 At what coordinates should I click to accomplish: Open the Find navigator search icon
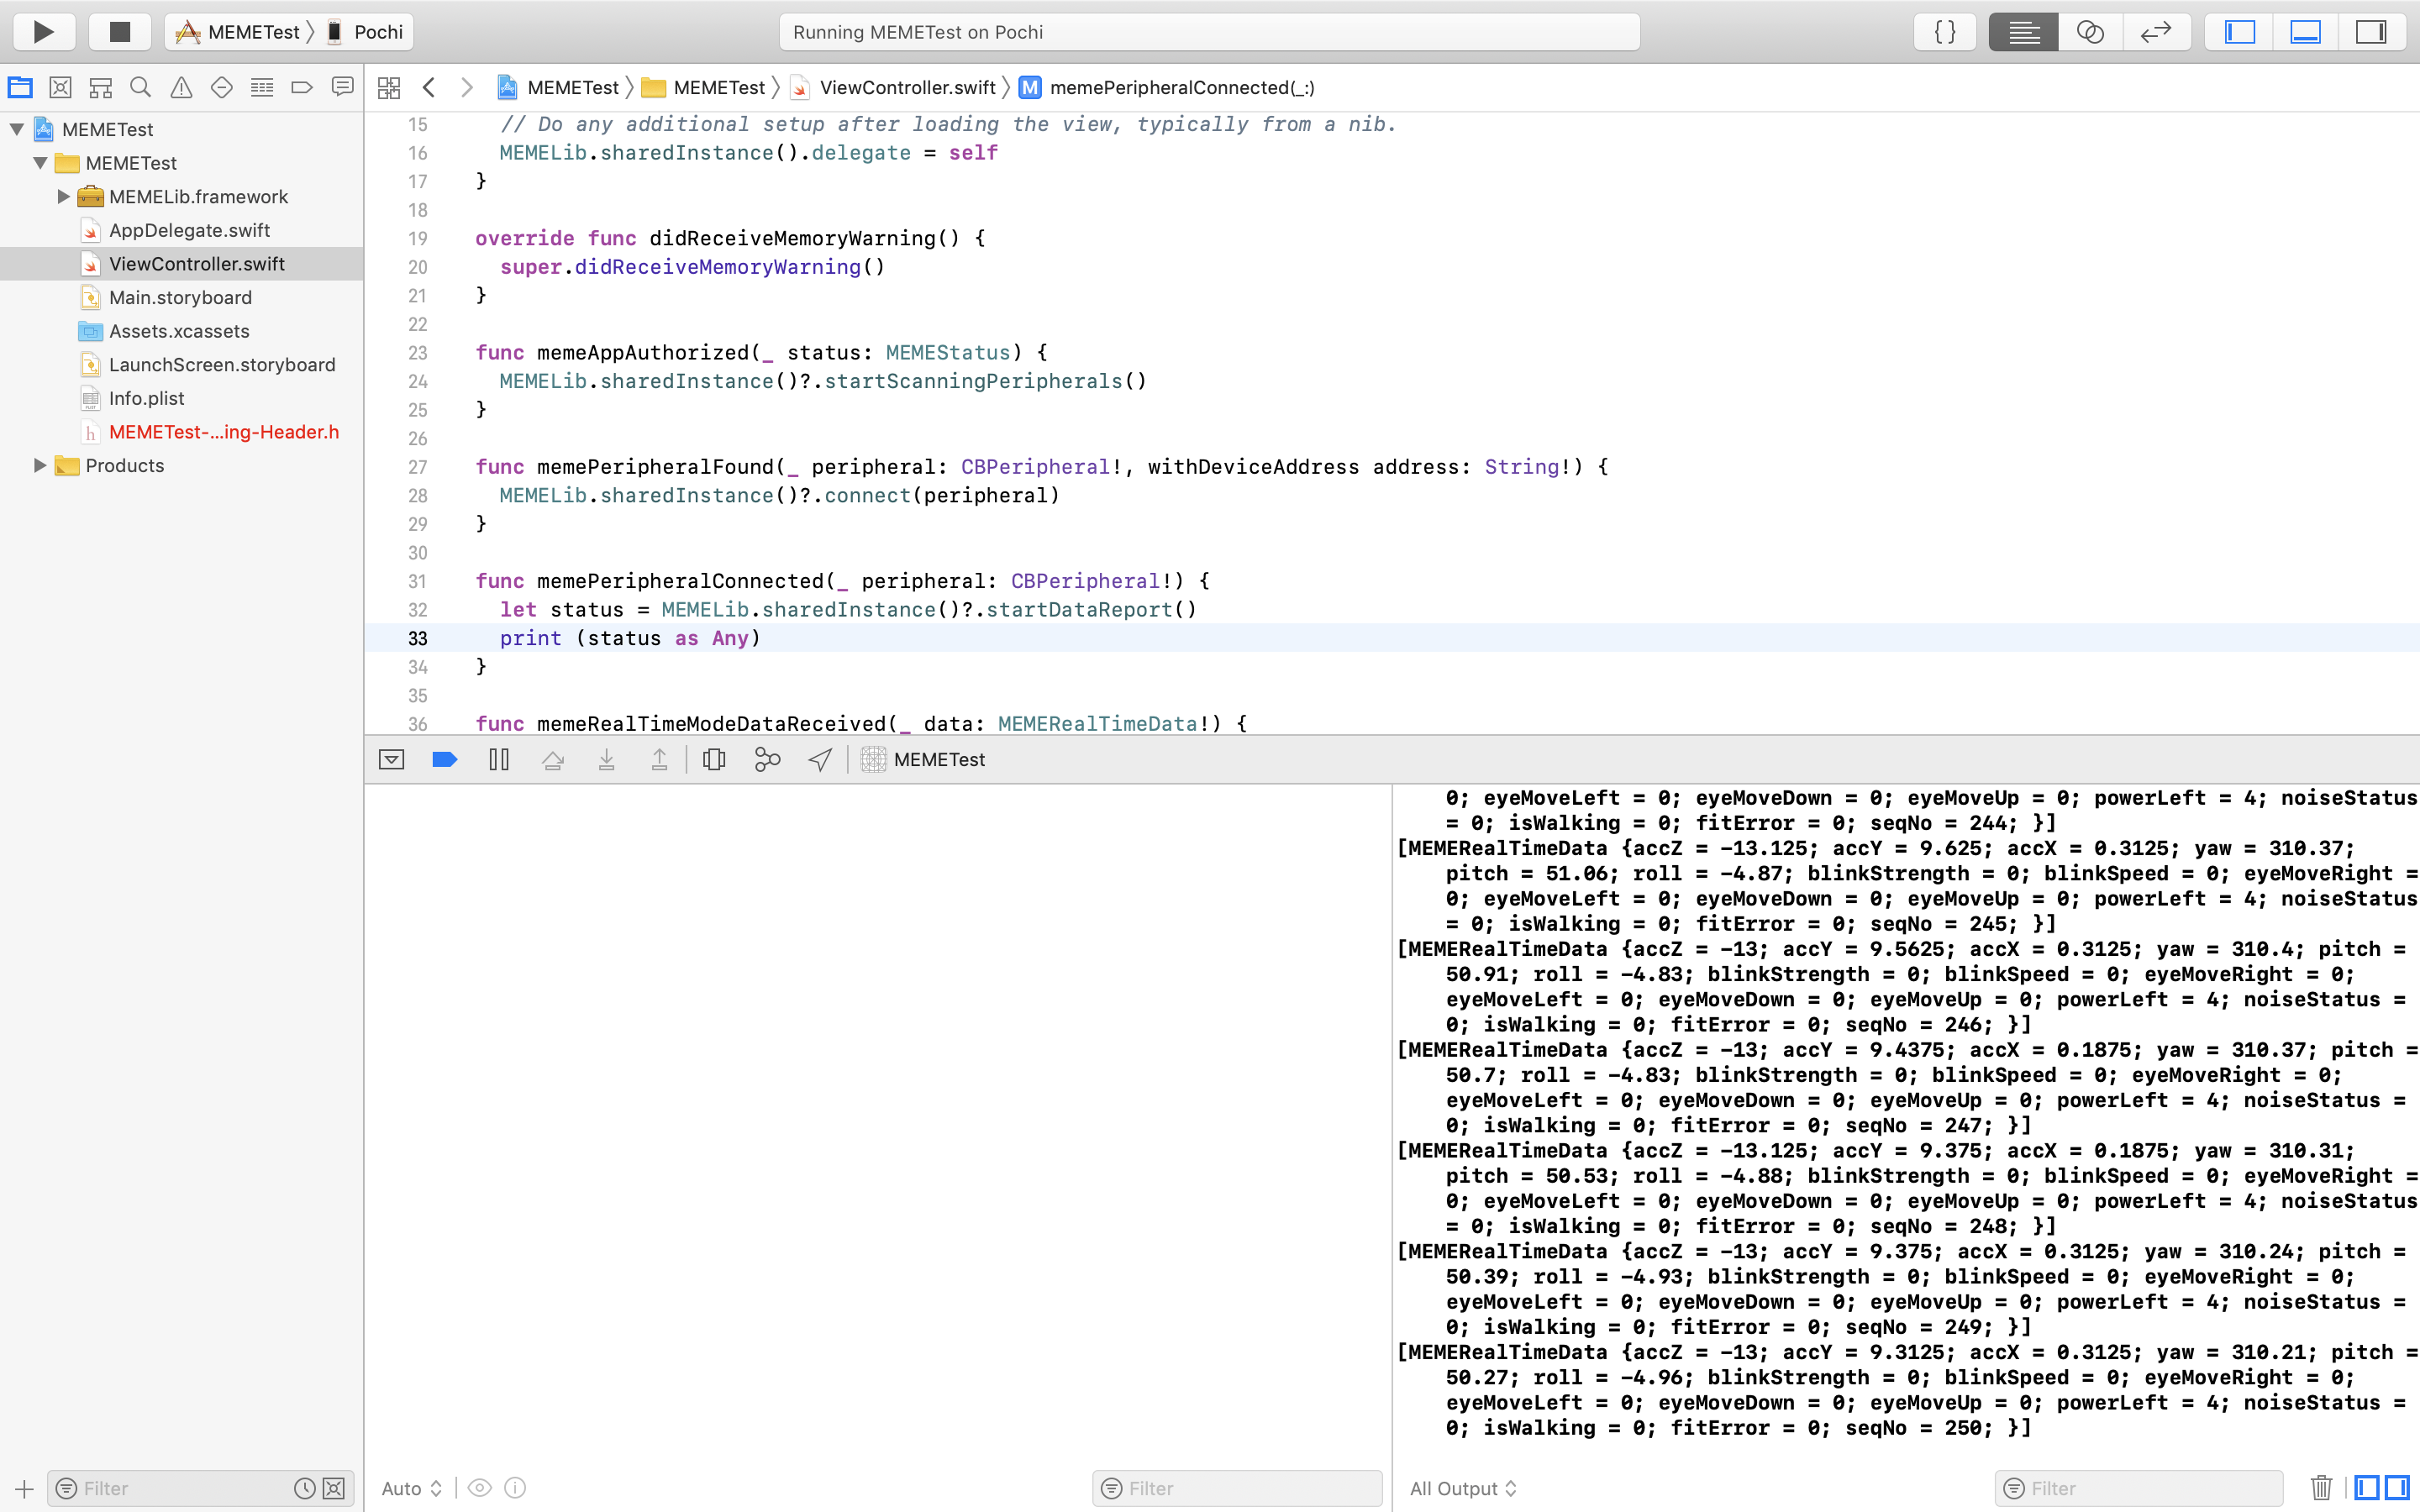[x=141, y=88]
